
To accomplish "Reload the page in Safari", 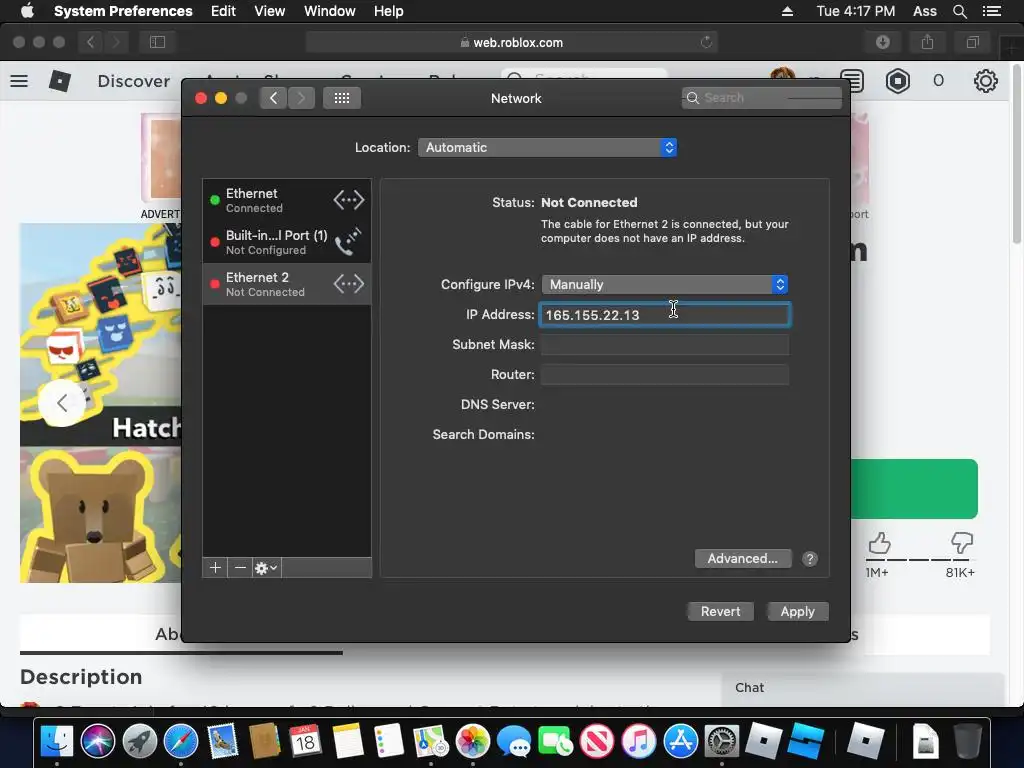I will 706,42.
